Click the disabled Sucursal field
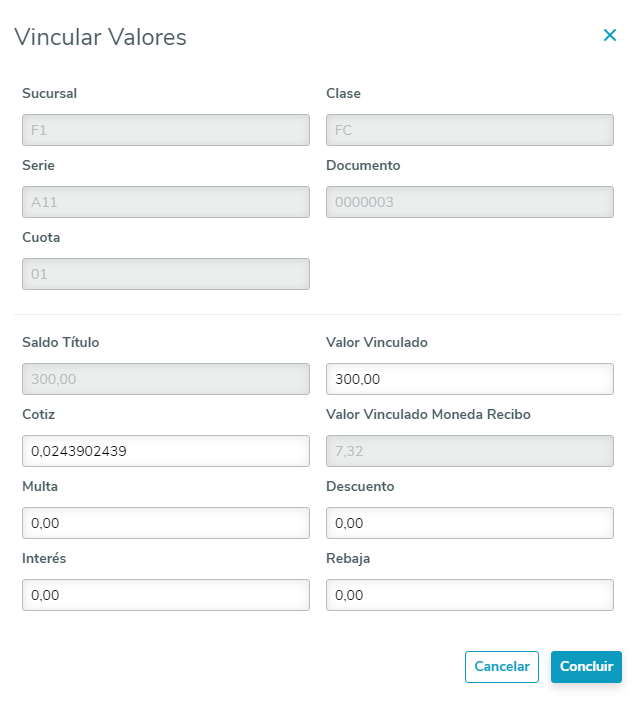Screen dimensions: 635x705 tap(165, 130)
